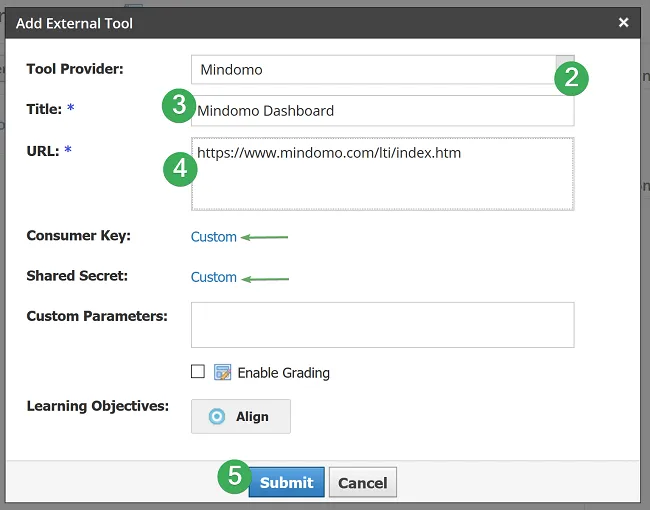Click the green step 5 badge
This screenshot has width=650, height=510.
235,476
